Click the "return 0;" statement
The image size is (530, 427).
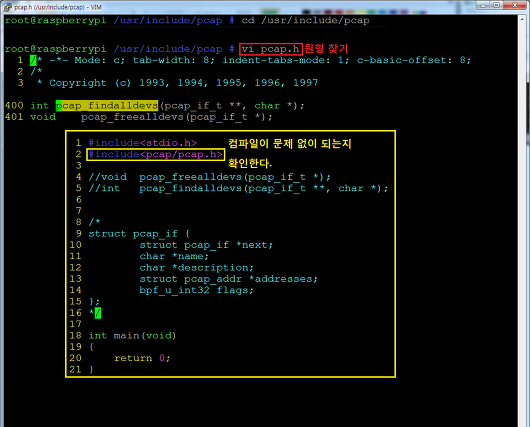pos(142,358)
